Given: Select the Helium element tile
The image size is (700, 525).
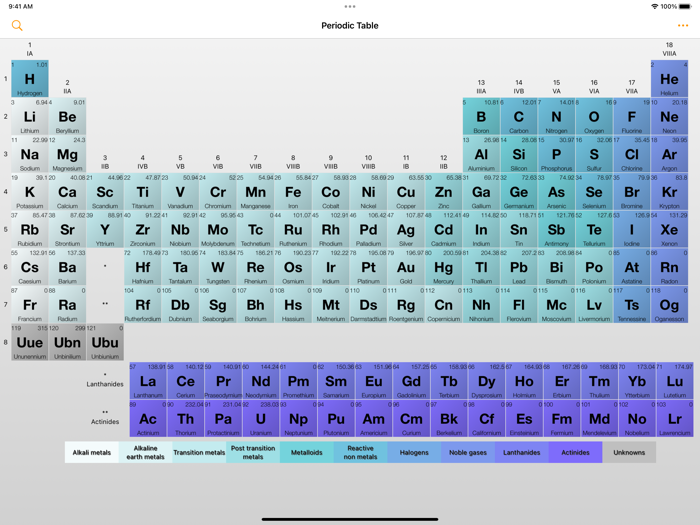Looking at the screenshot, I should click(669, 79).
